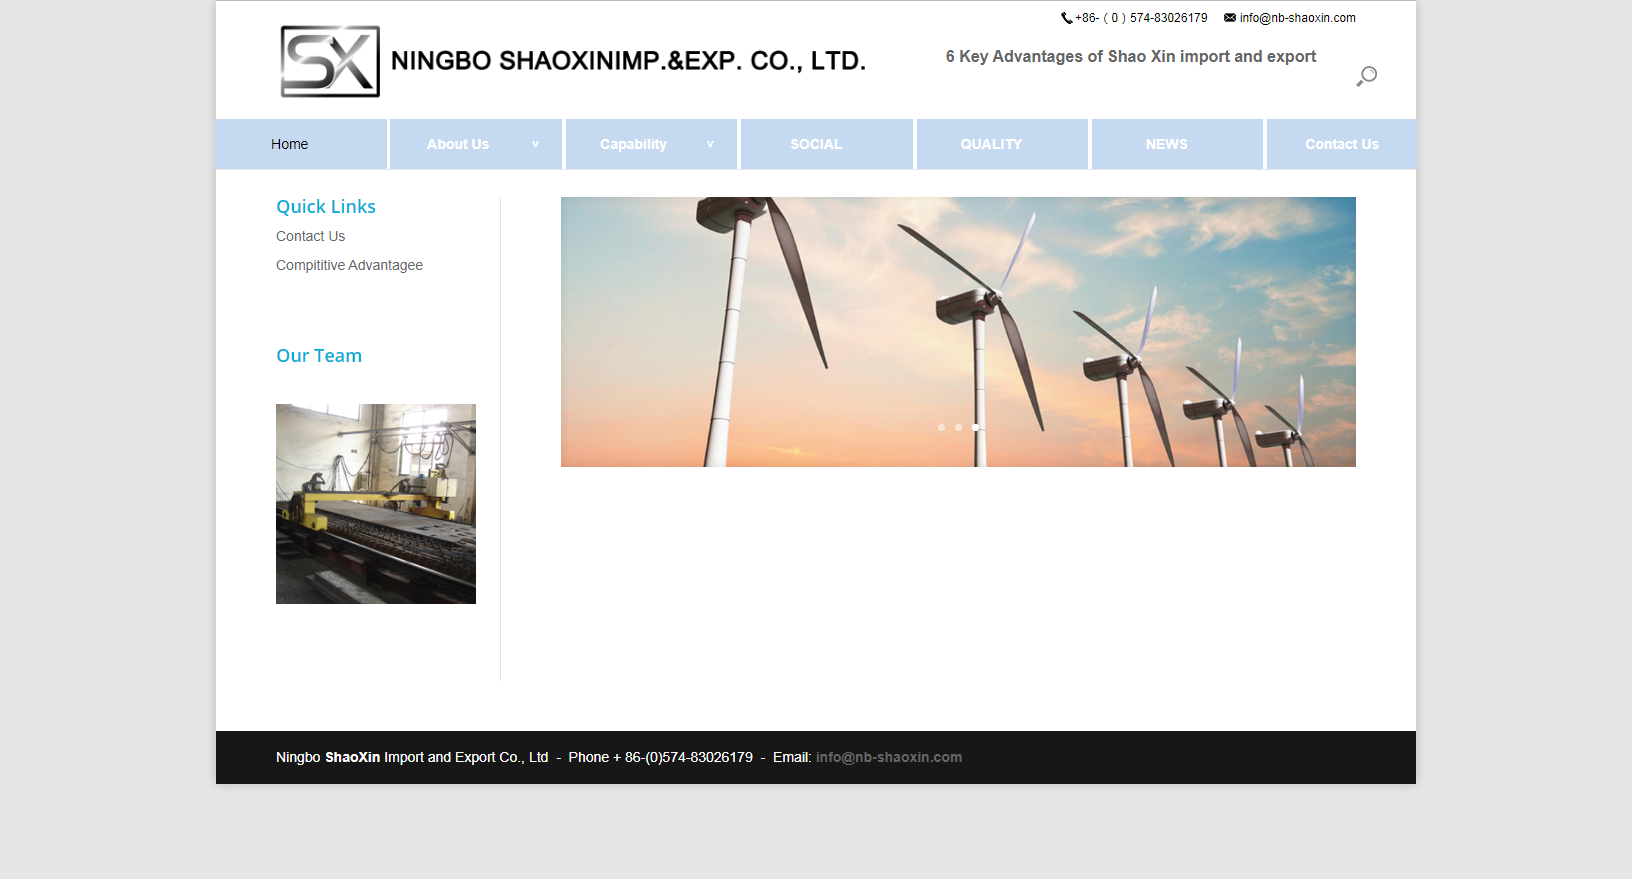Select the first banner slide dot

pos(941,428)
